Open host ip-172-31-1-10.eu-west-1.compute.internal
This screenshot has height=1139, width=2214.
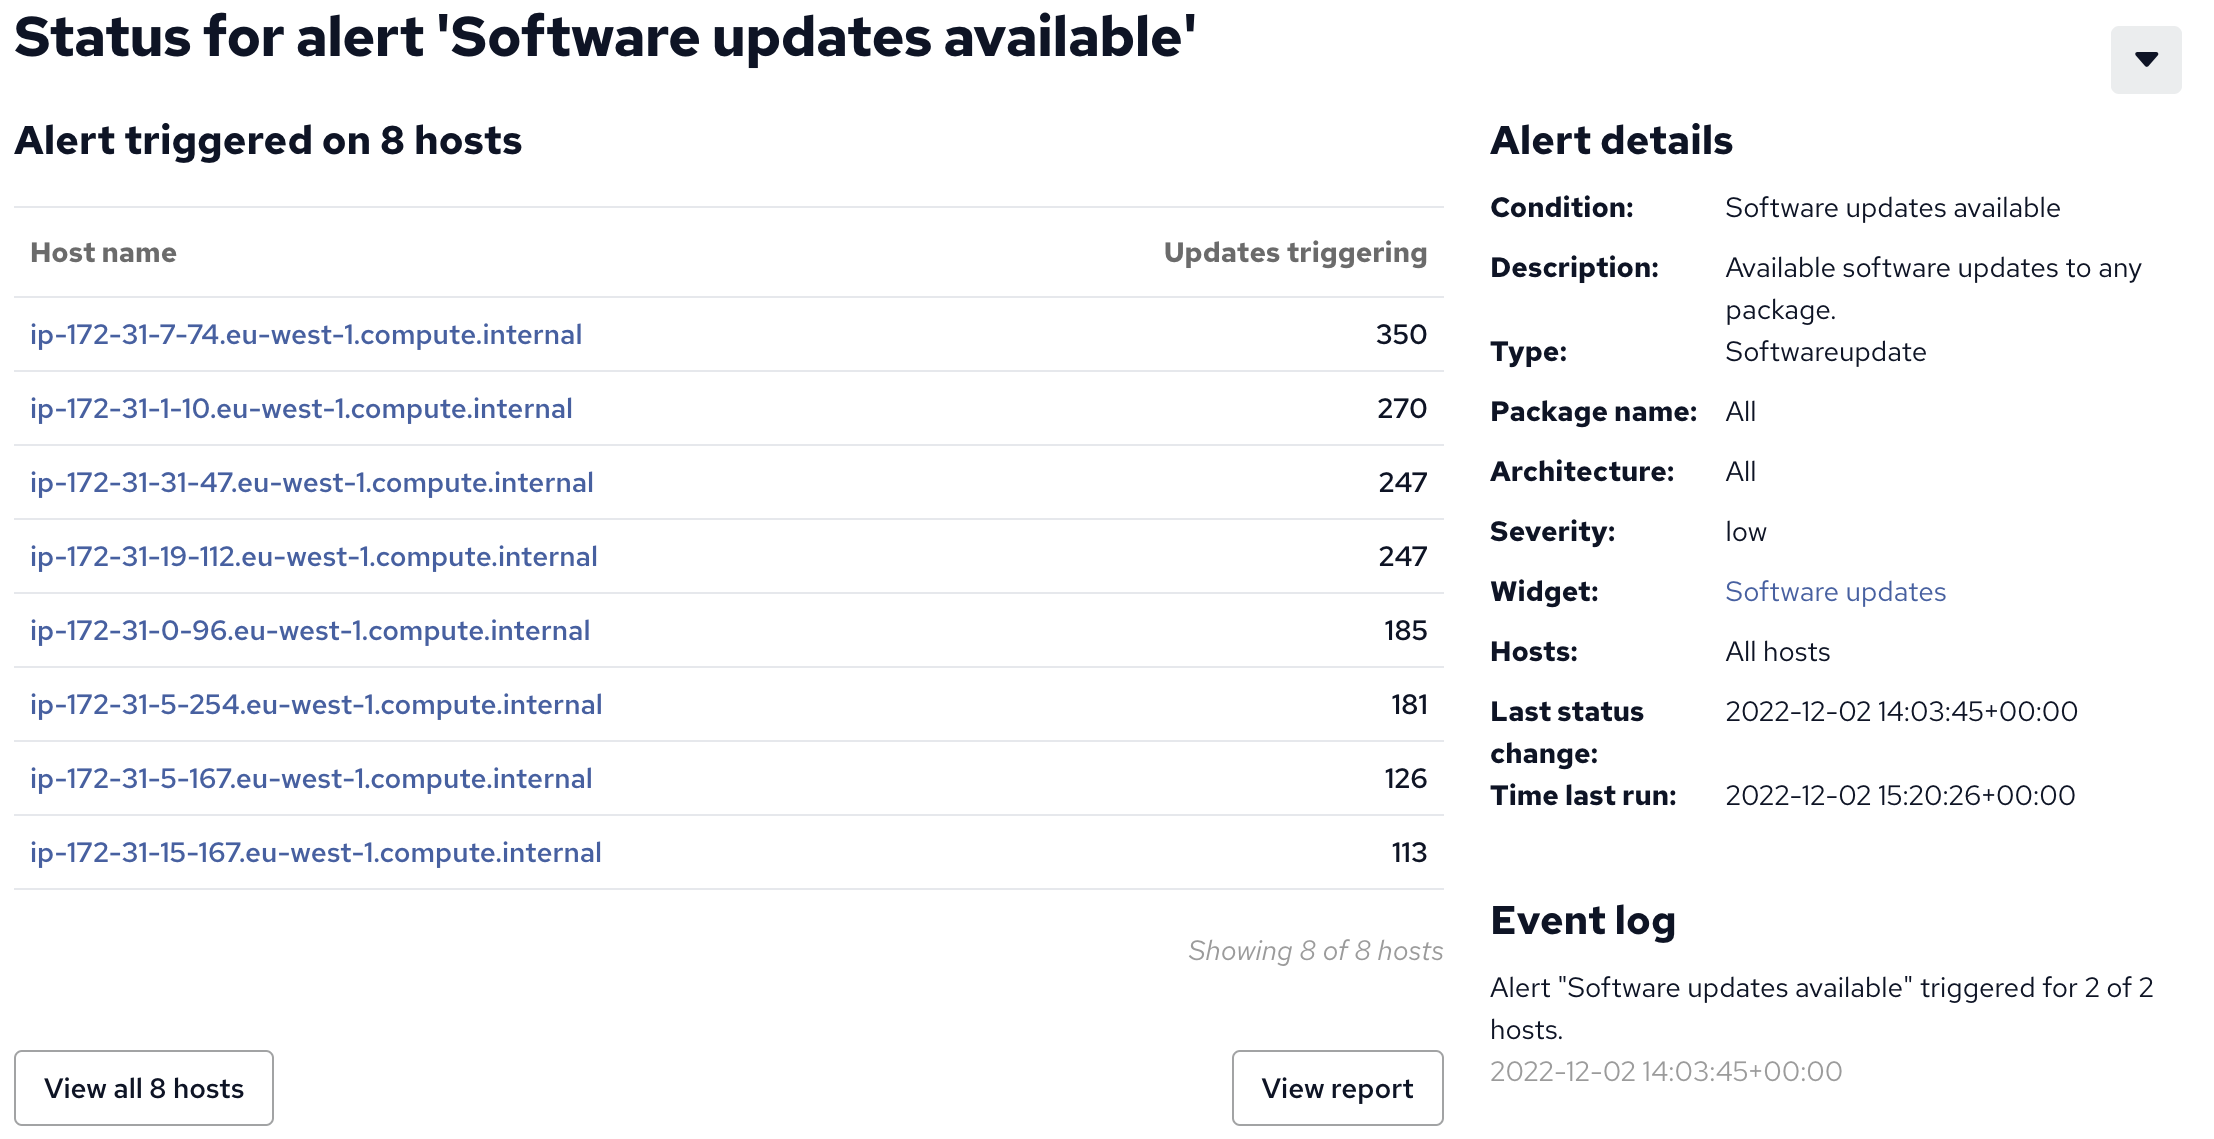[x=301, y=408]
